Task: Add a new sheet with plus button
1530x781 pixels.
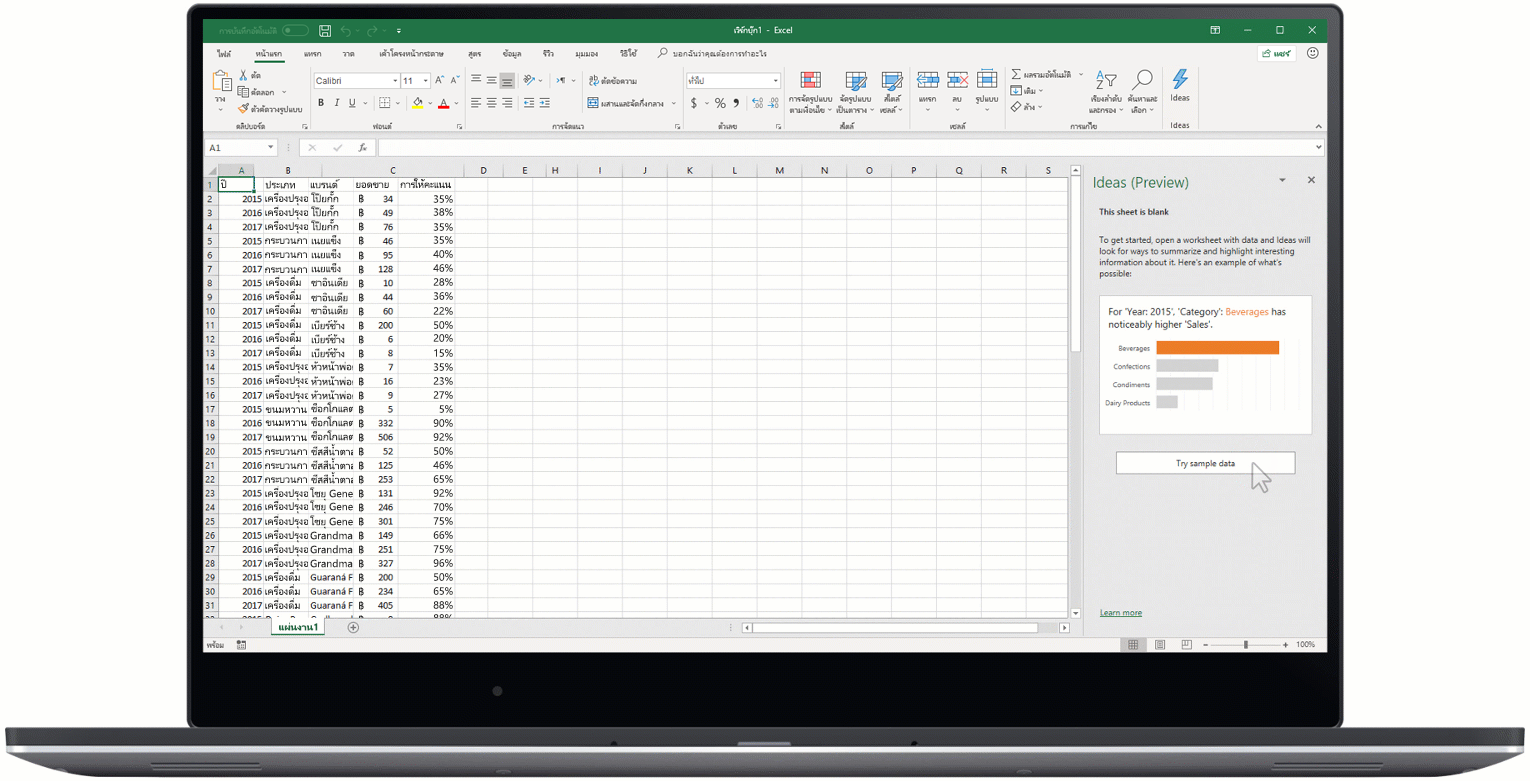Action: 352,627
